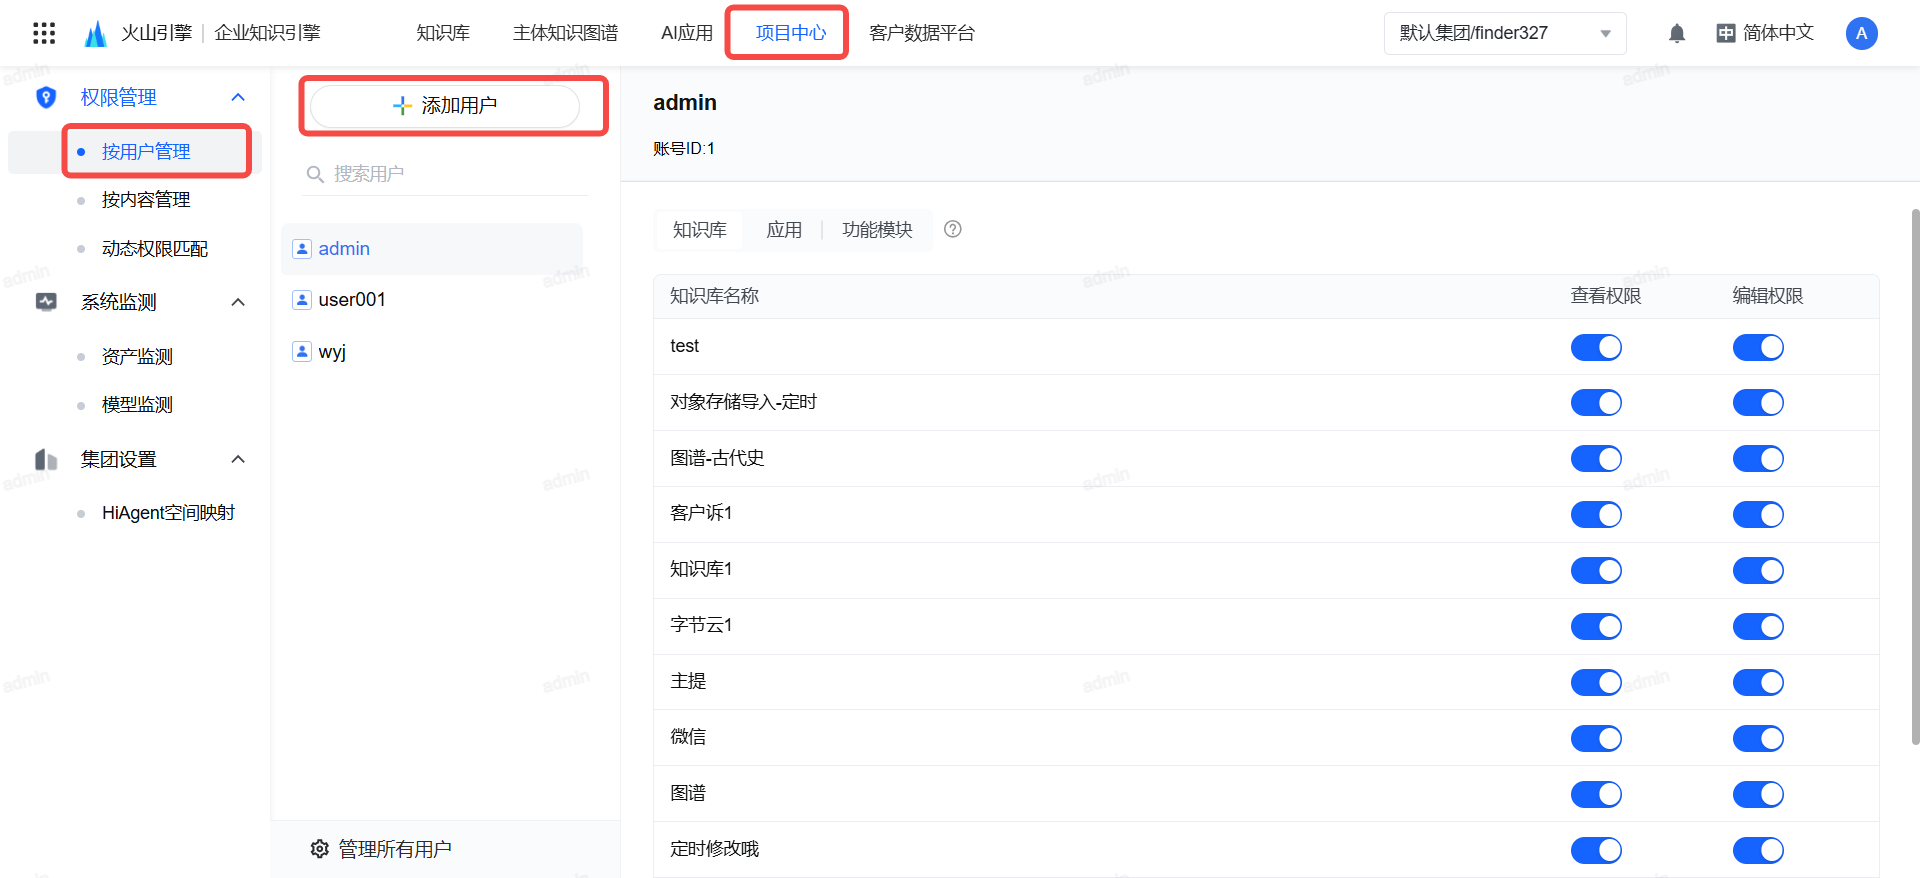Click the 集团设置 building icon

pos(46,459)
